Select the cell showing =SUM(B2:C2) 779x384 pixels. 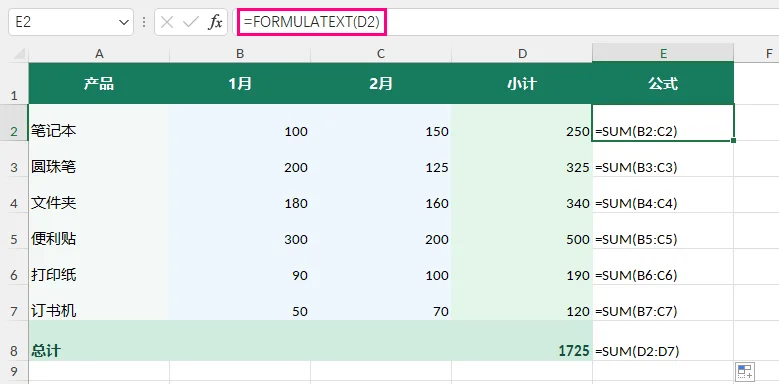pyautogui.click(x=663, y=123)
